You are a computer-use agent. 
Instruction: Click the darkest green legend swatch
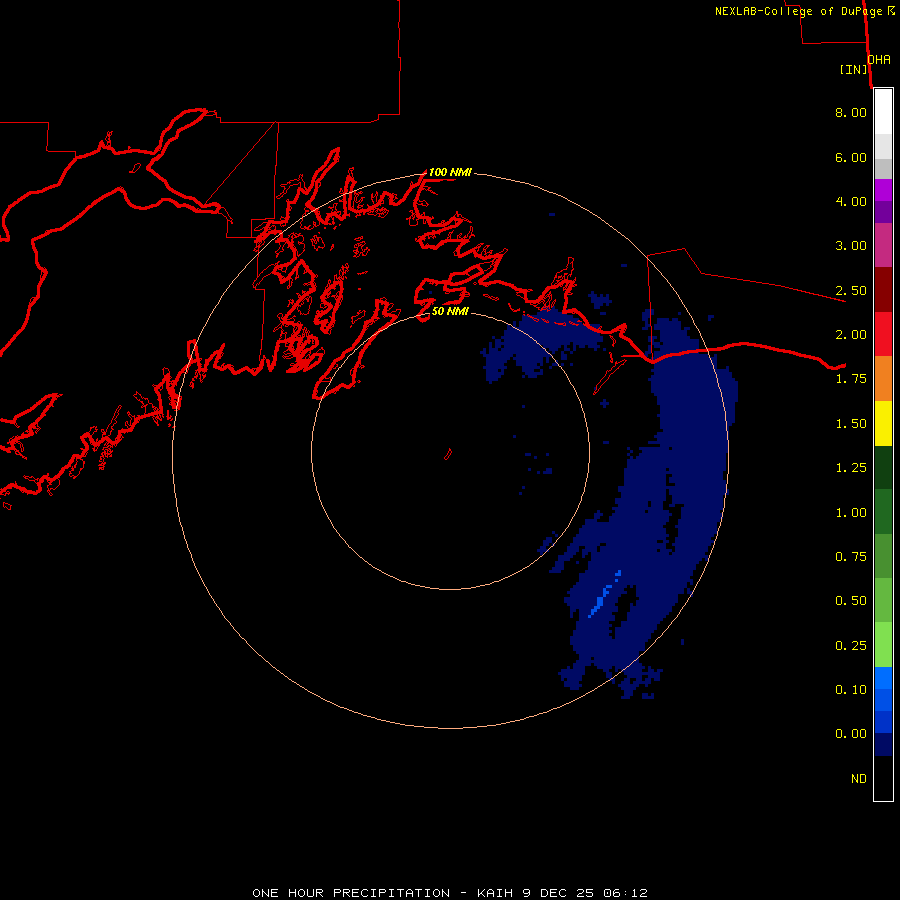(x=883, y=467)
